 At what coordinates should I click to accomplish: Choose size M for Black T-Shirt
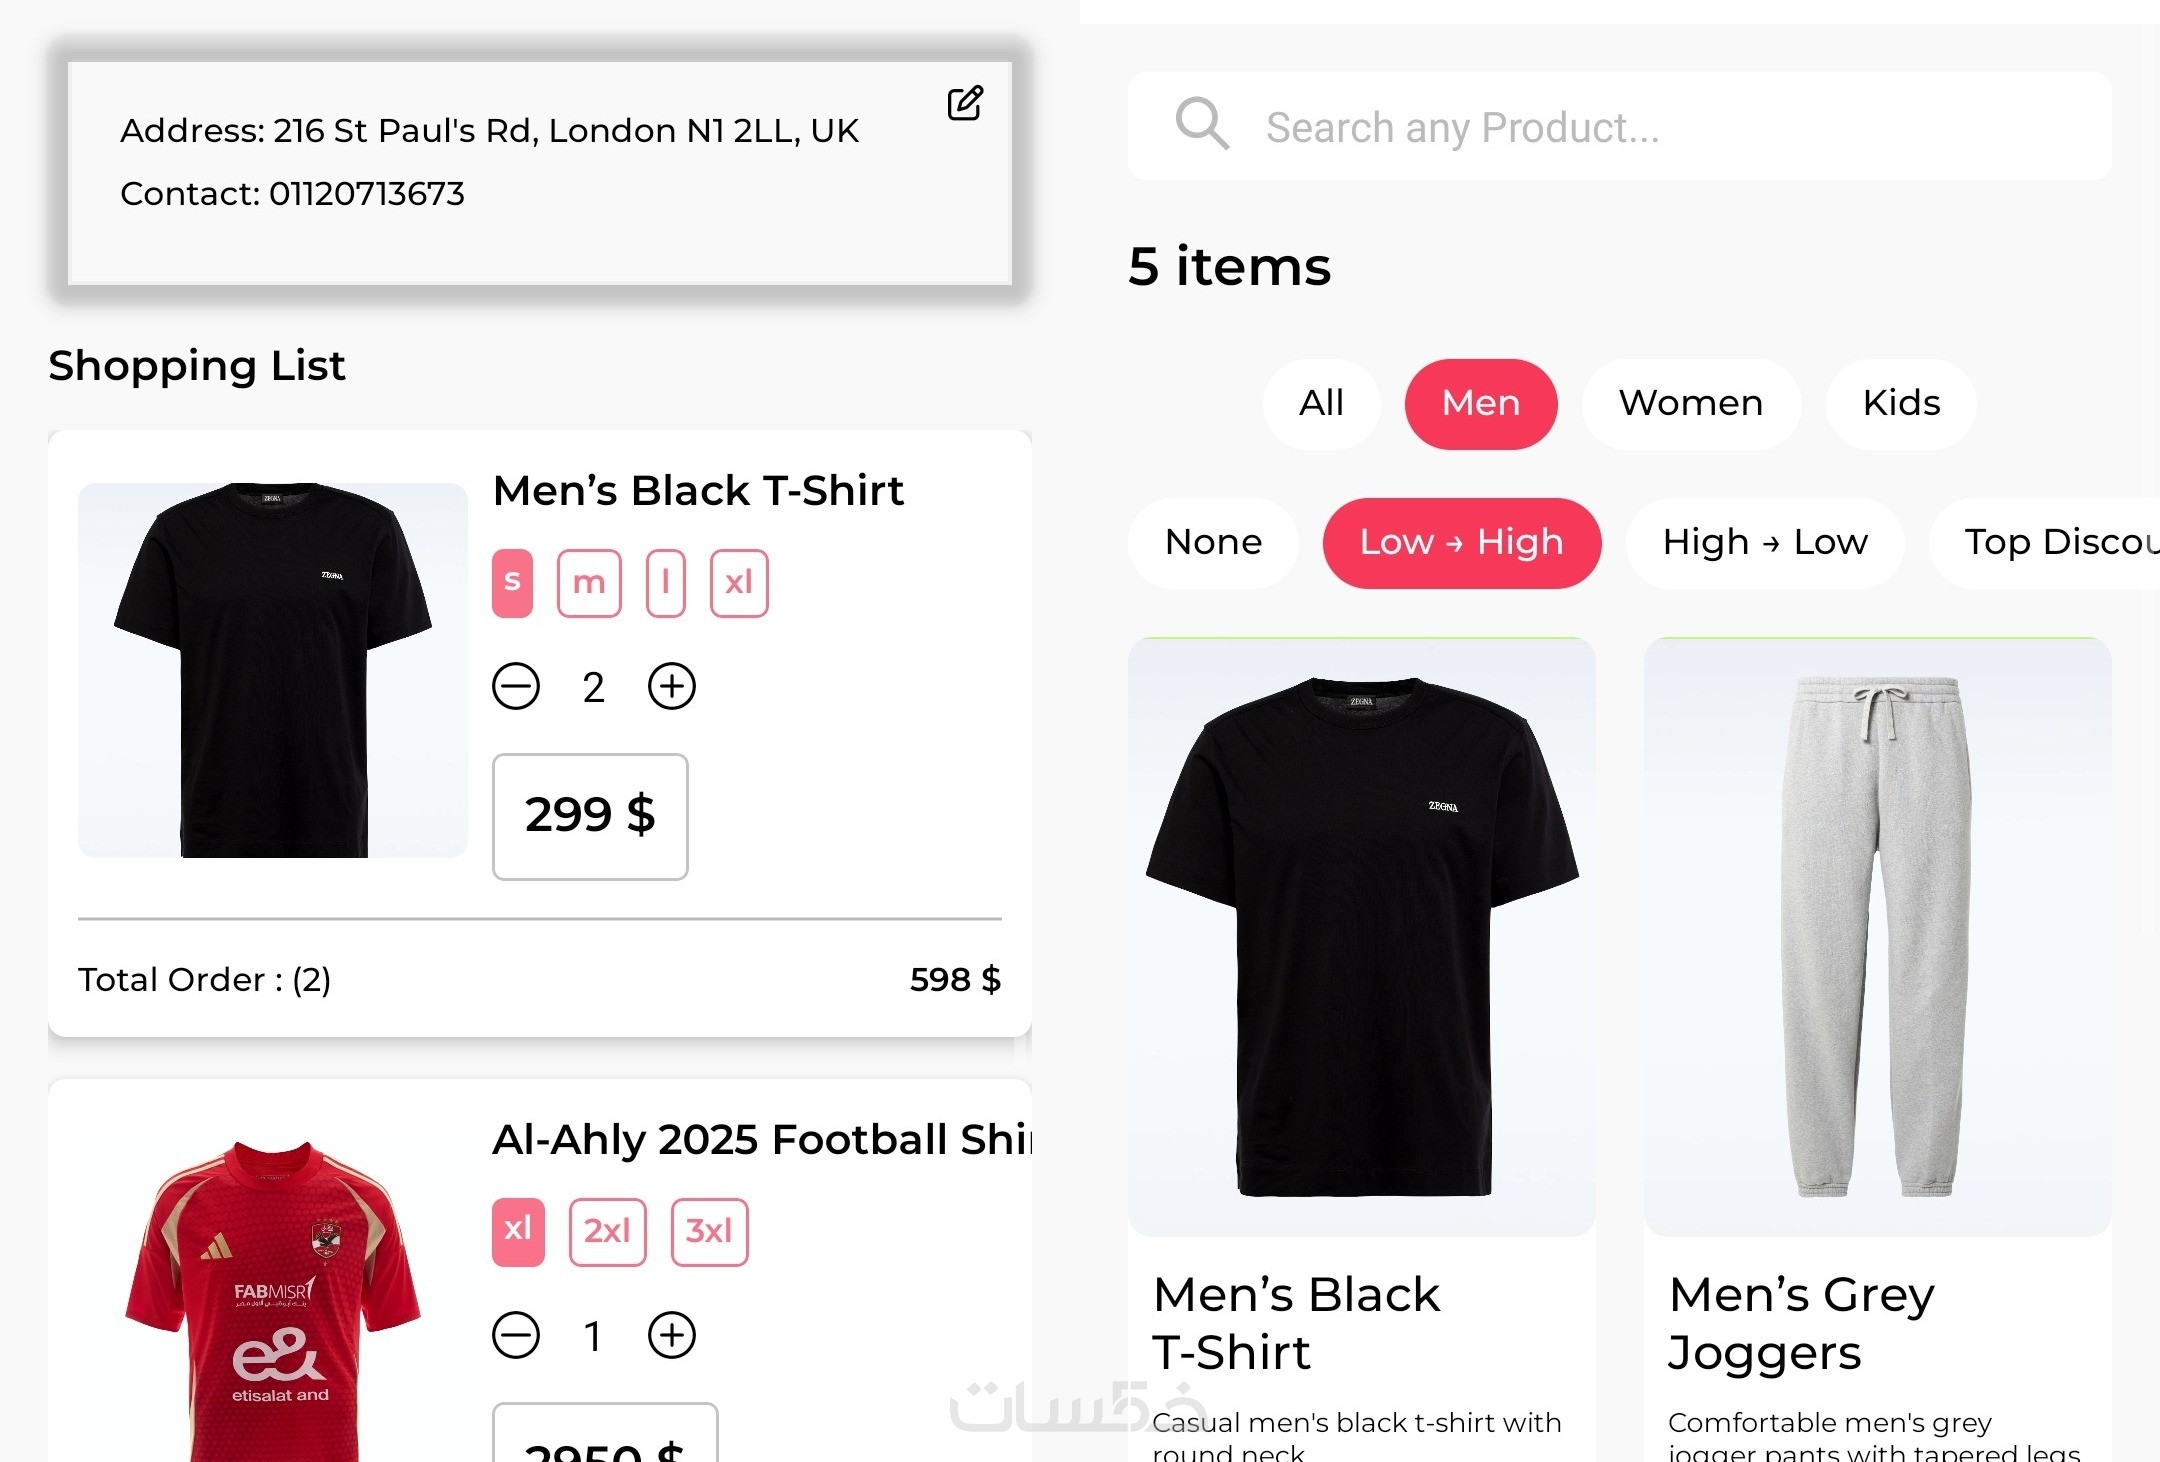589,583
